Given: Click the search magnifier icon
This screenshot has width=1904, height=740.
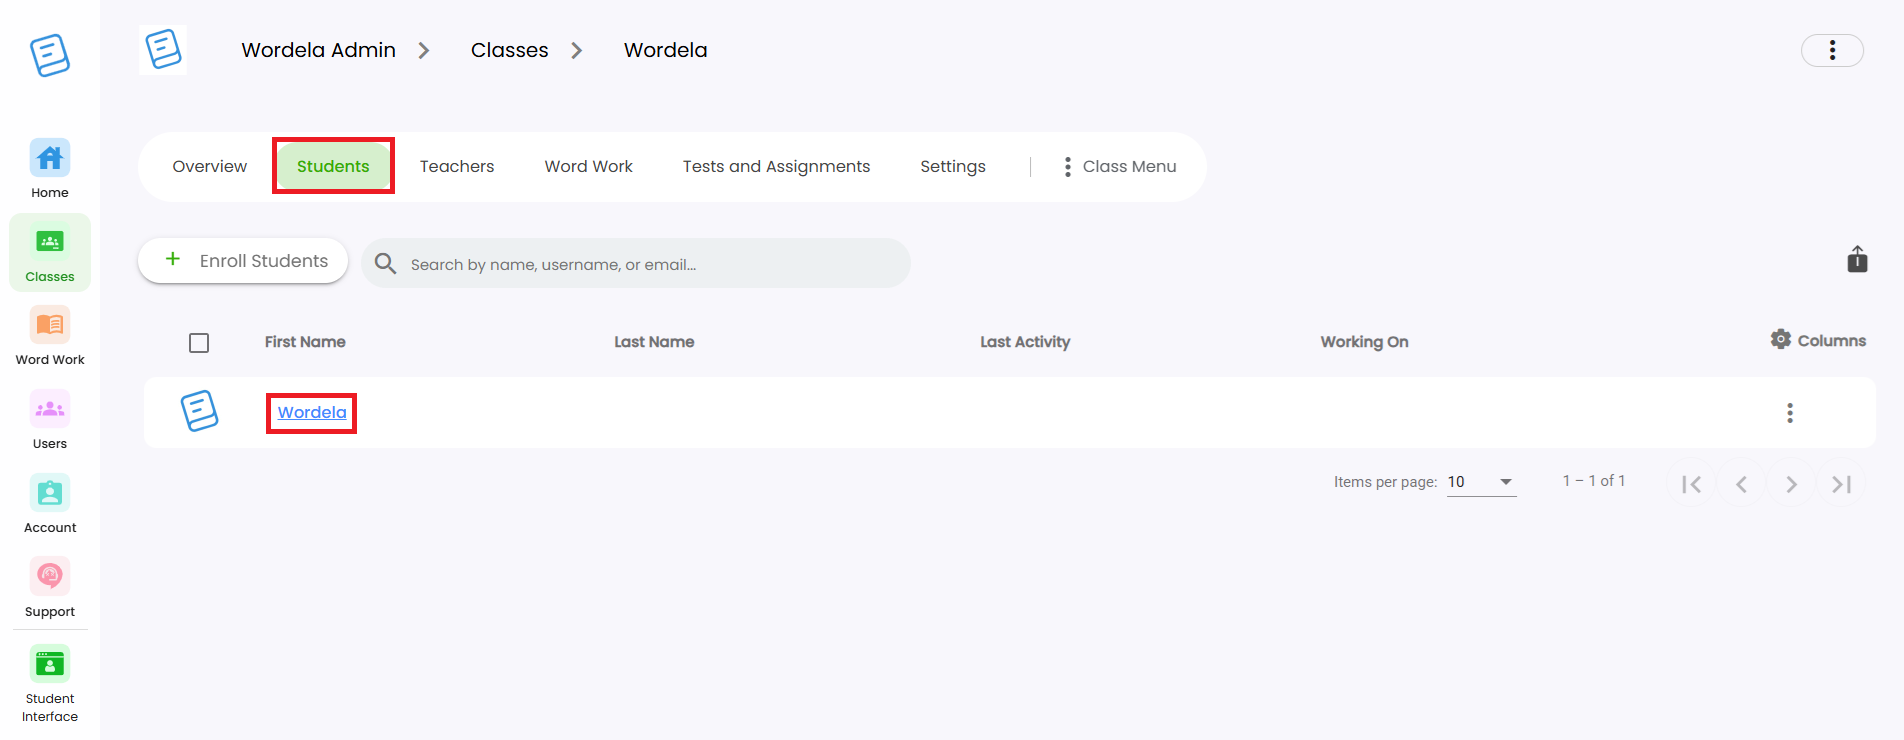Looking at the screenshot, I should coord(385,263).
